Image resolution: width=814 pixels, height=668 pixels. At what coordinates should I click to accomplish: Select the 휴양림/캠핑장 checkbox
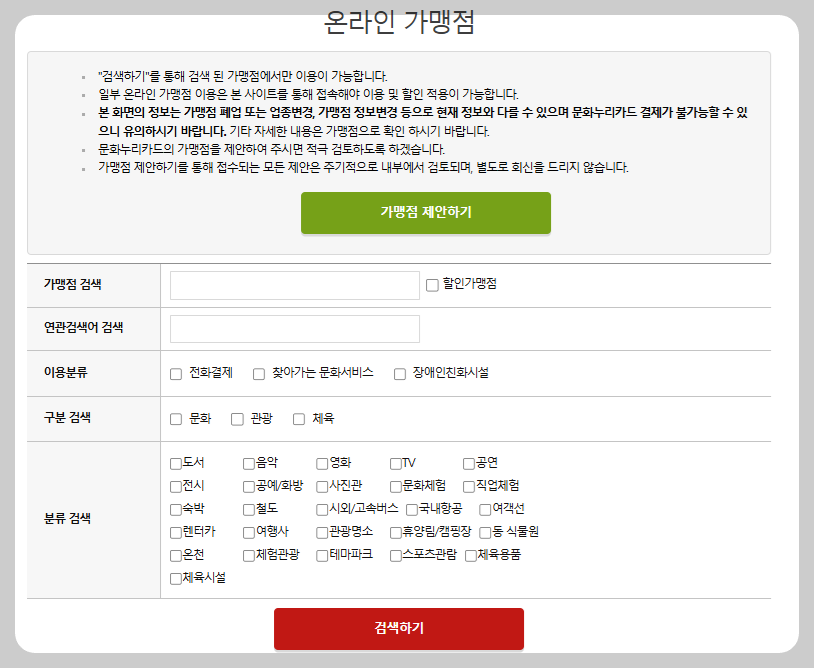(x=395, y=531)
